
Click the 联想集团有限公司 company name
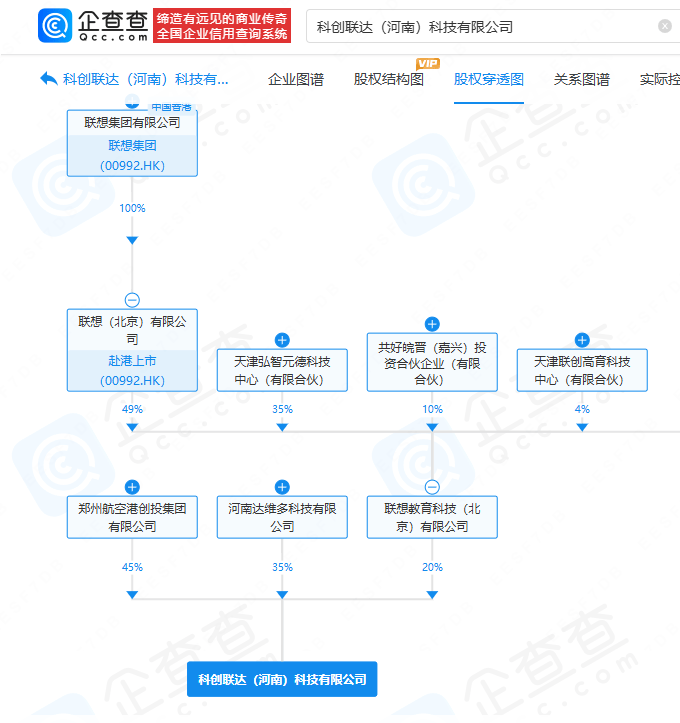(132, 123)
